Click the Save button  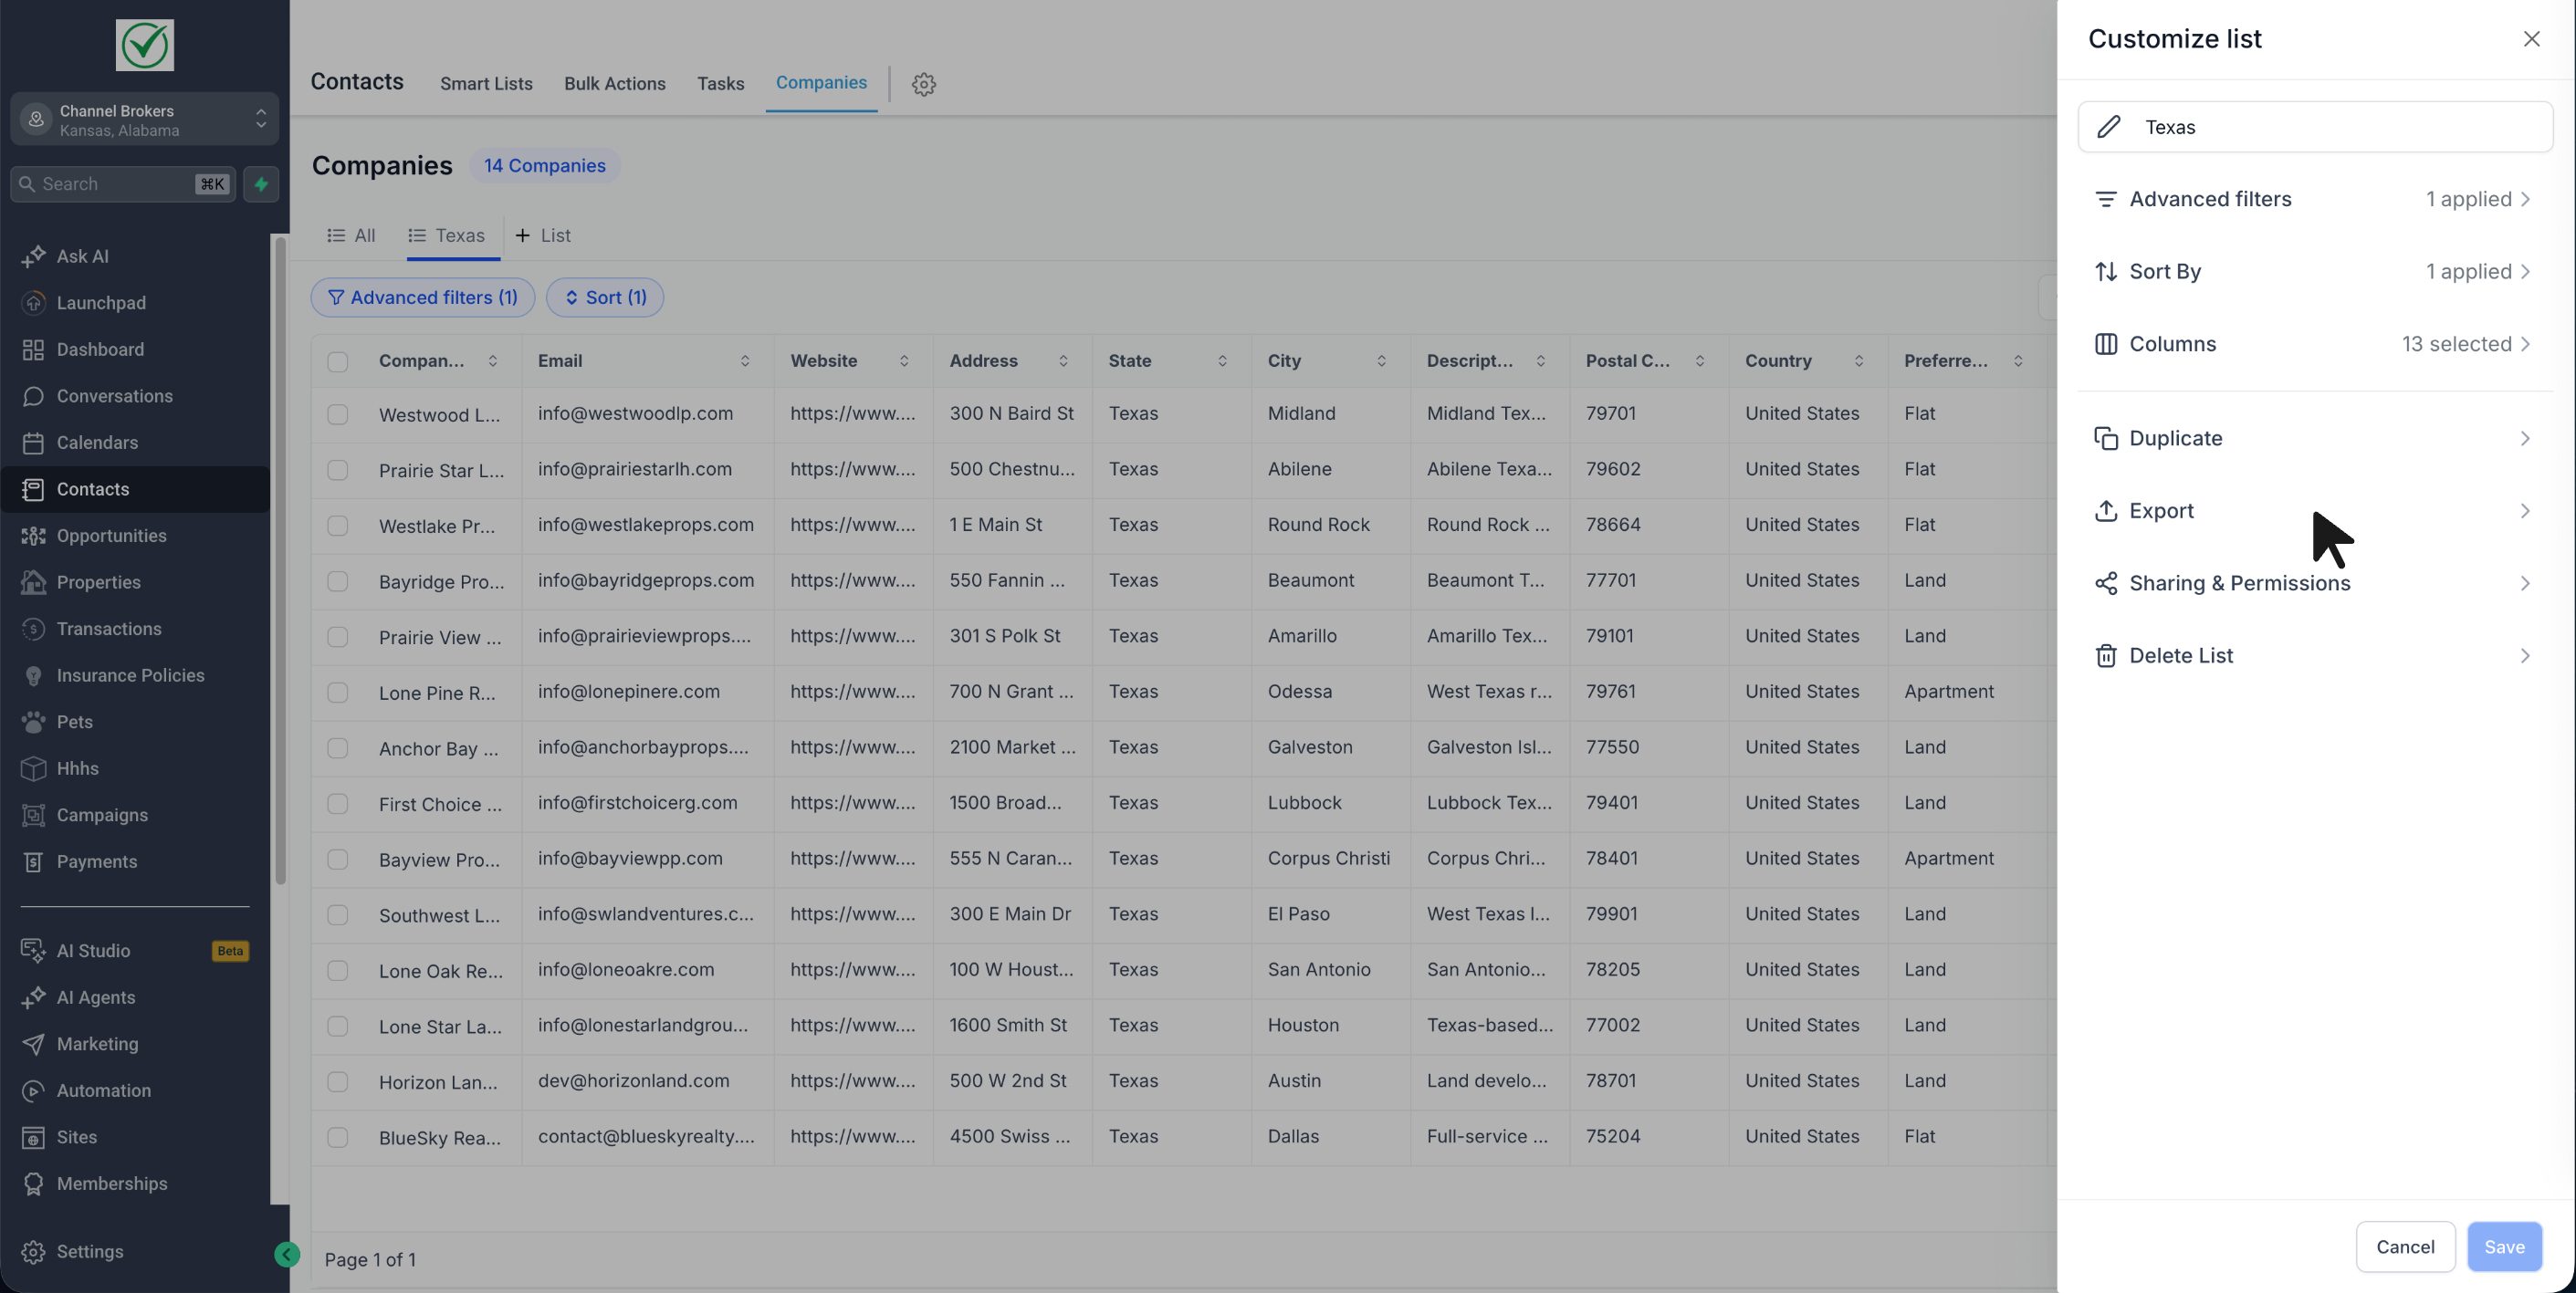pyautogui.click(x=2504, y=1246)
